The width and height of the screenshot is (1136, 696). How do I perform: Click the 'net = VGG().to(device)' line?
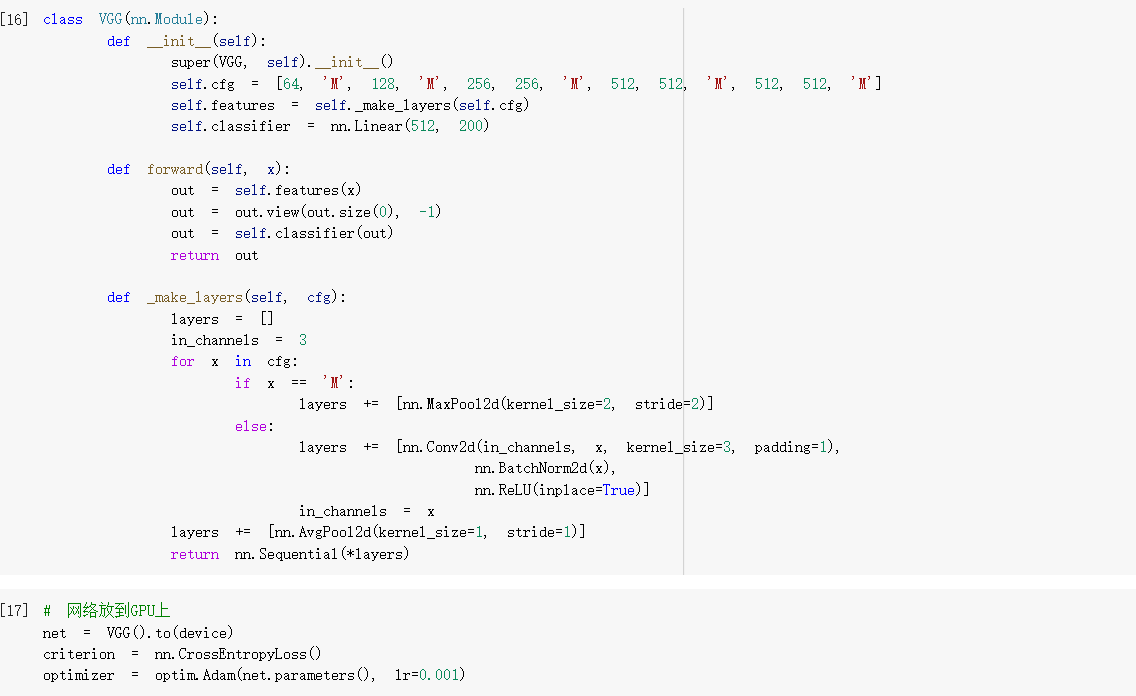(x=138, y=633)
